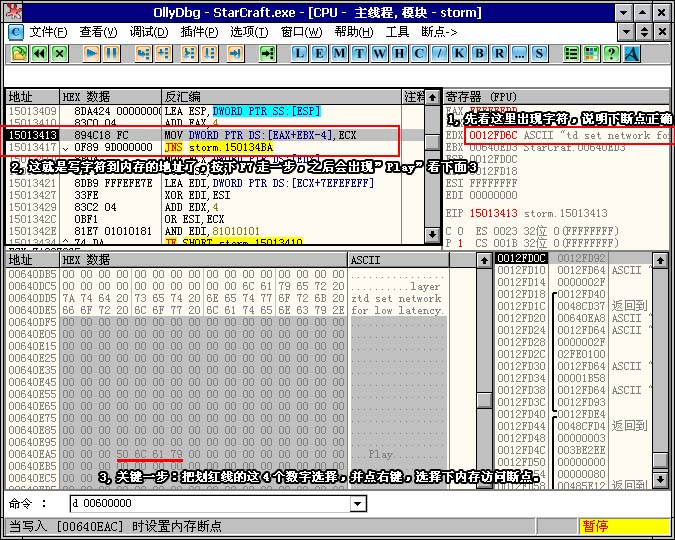Open Windows list with W button

pos(379,54)
